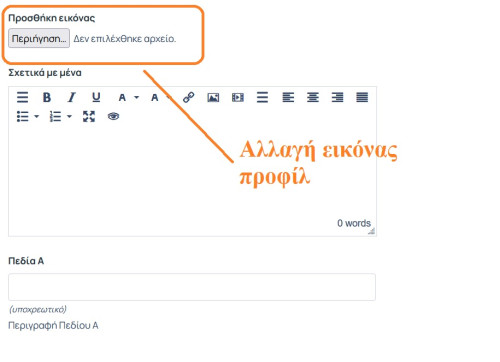Click inside the Σχετικά με μένα text area
The height and width of the screenshot is (362, 500).
(x=192, y=173)
